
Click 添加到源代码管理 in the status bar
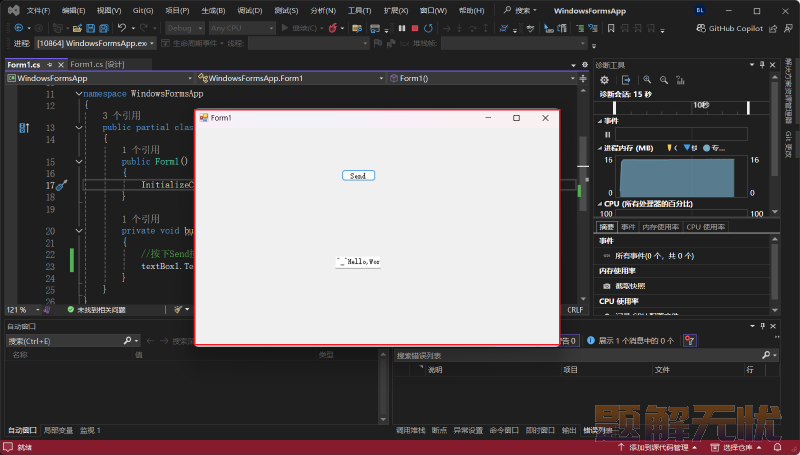[x=657, y=447]
